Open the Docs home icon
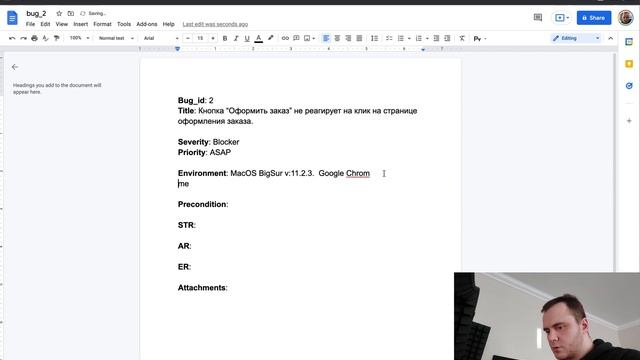 pos(12,18)
